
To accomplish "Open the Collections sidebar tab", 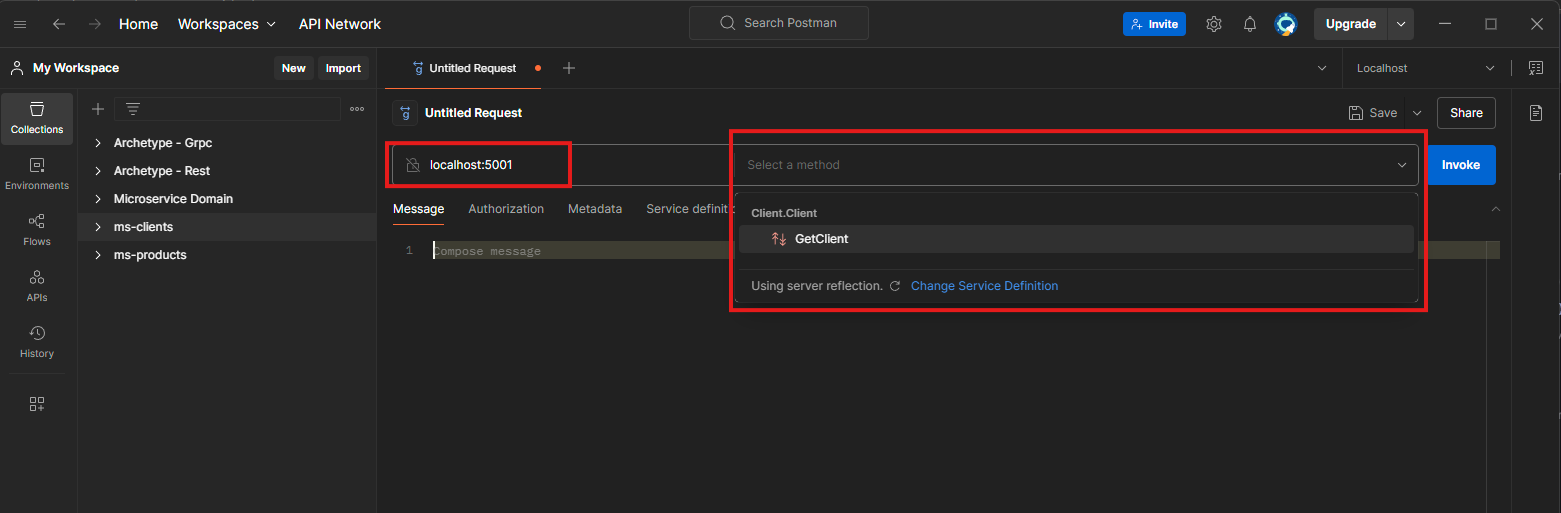I will pyautogui.click(x=37, y=118).
